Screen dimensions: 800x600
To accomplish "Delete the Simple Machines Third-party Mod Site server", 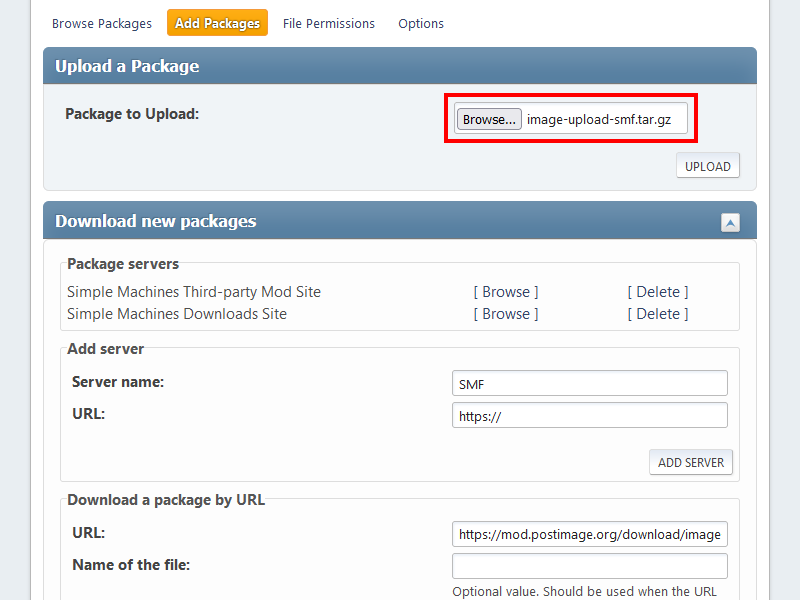I will [x=657, y=292].
